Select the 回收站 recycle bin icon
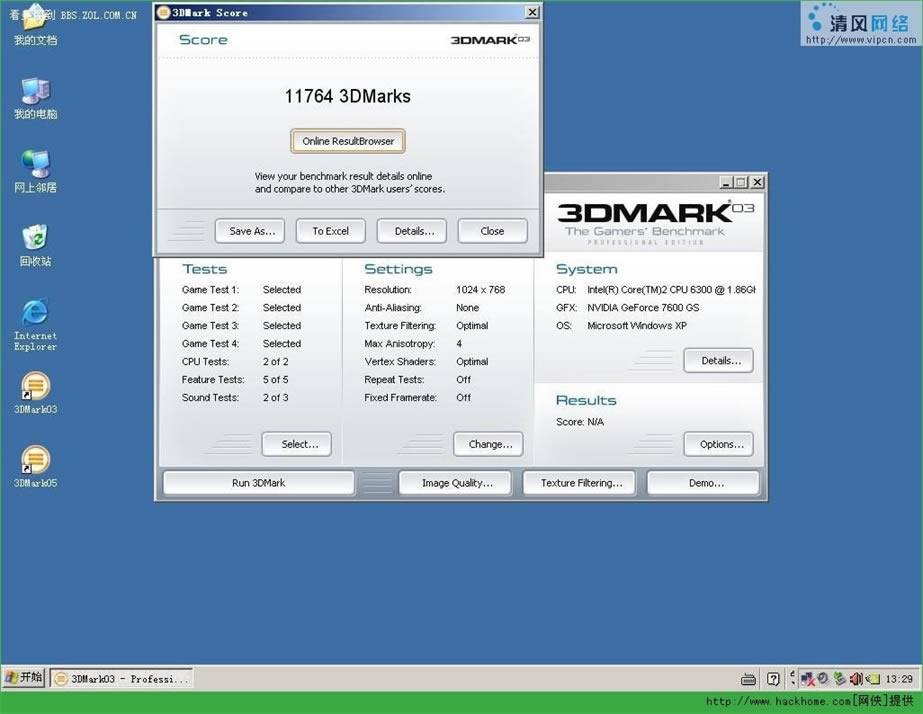Viewport: 923px width, 714px height. tap(35, 245)
